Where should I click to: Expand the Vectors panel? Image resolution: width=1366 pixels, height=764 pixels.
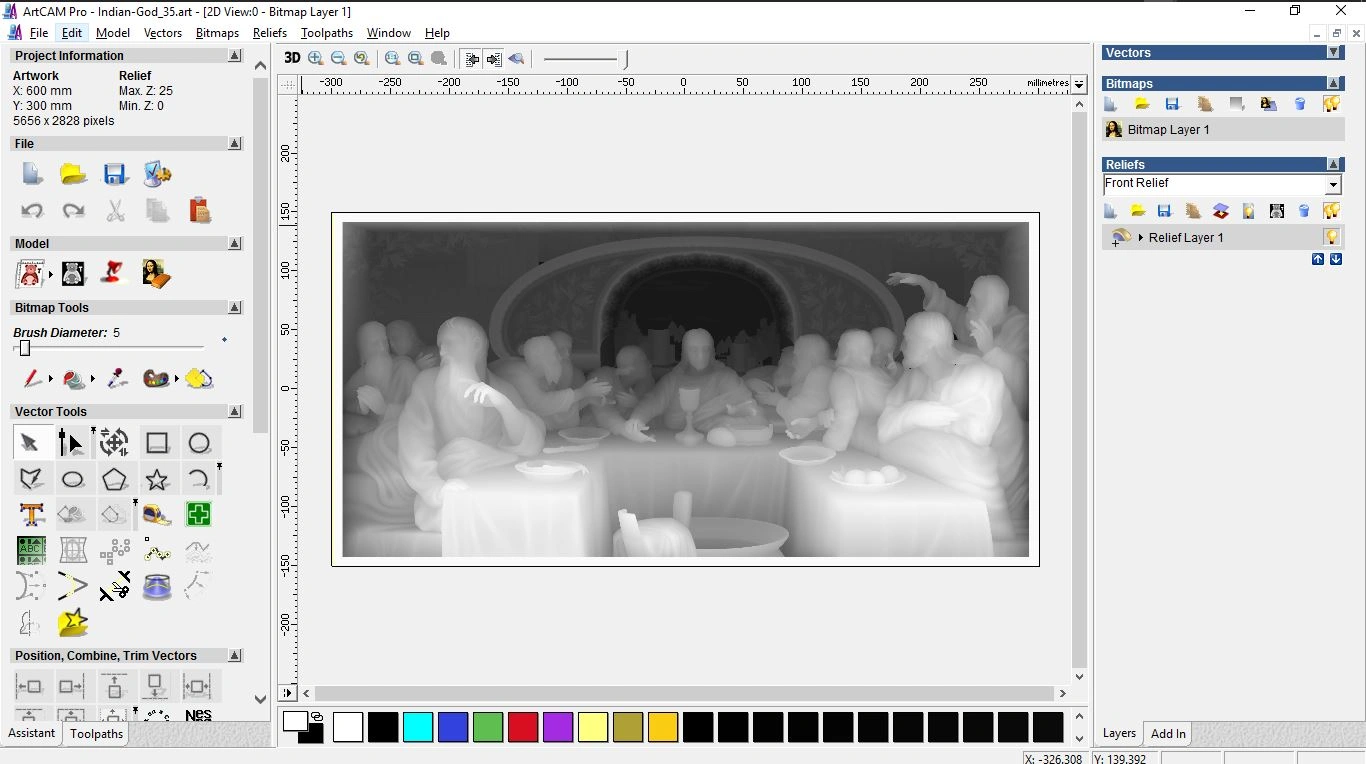[x=1333, y=52]
